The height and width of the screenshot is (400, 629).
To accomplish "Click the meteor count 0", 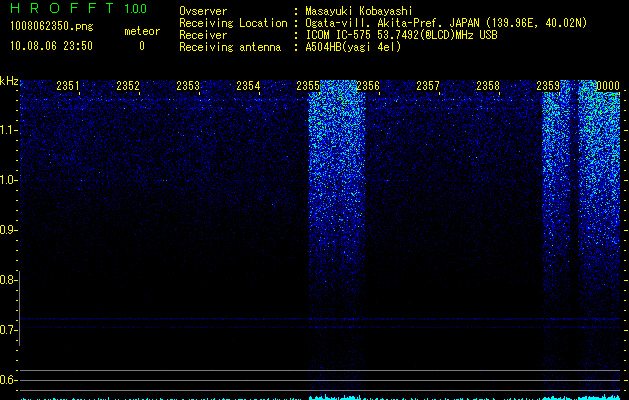I will [x=142, y=46].
